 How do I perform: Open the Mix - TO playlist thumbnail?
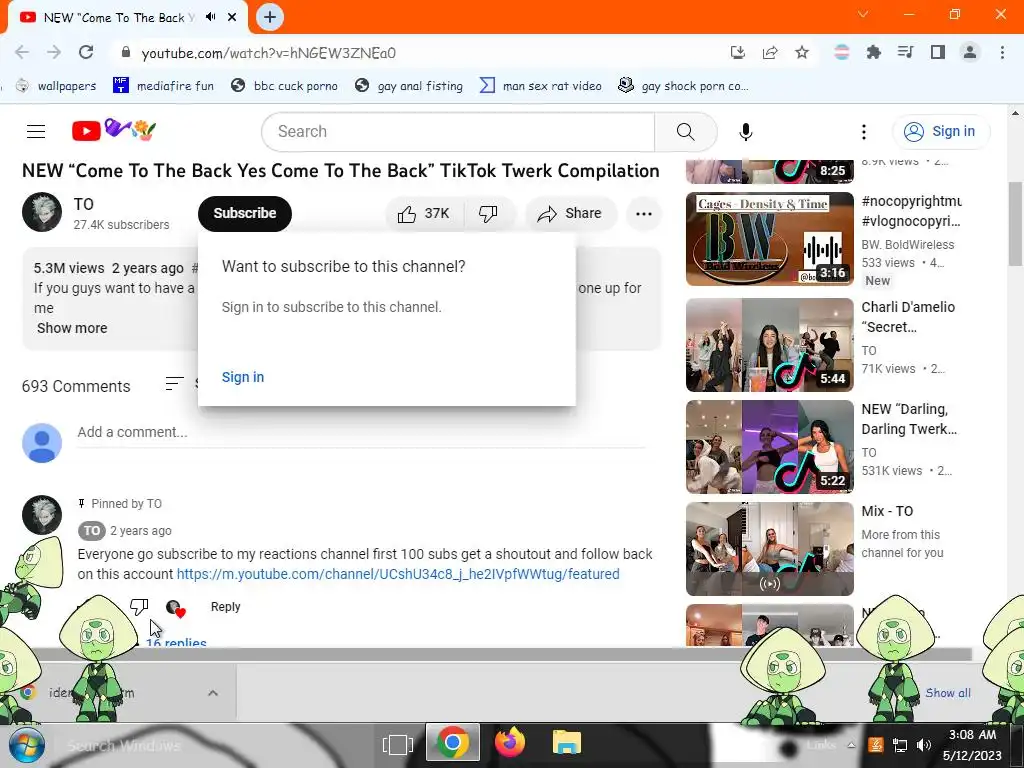(x=769, y=549)
